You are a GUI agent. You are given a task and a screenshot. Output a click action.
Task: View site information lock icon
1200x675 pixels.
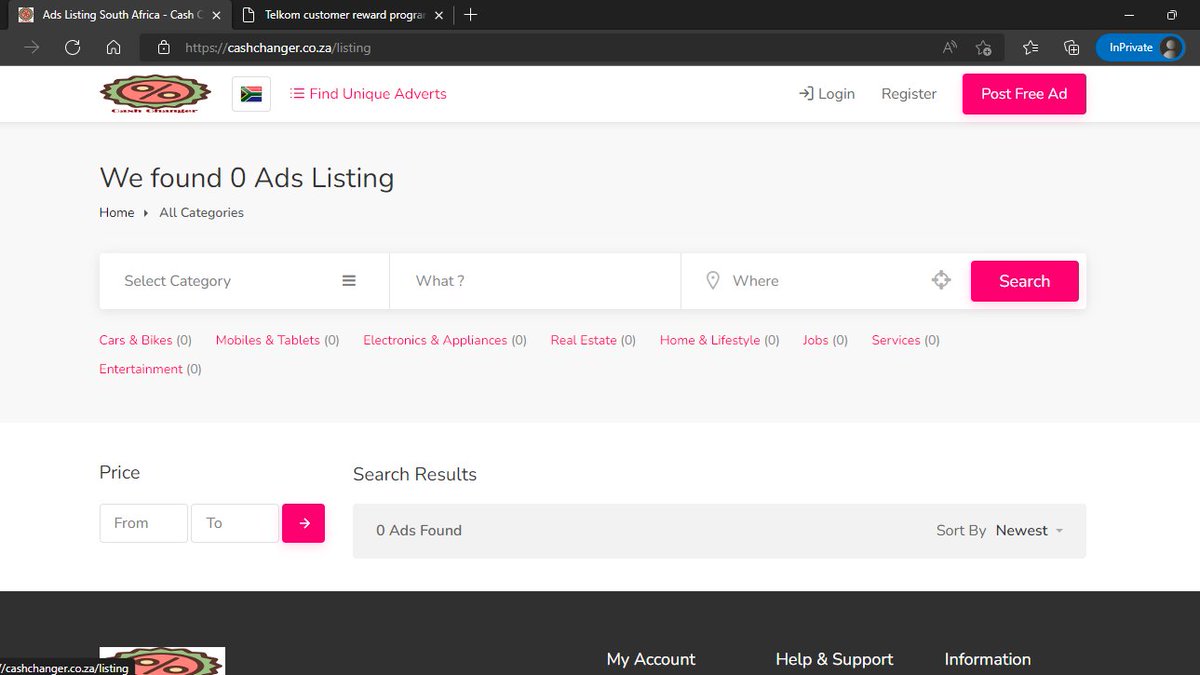click(x=164, y=47)
